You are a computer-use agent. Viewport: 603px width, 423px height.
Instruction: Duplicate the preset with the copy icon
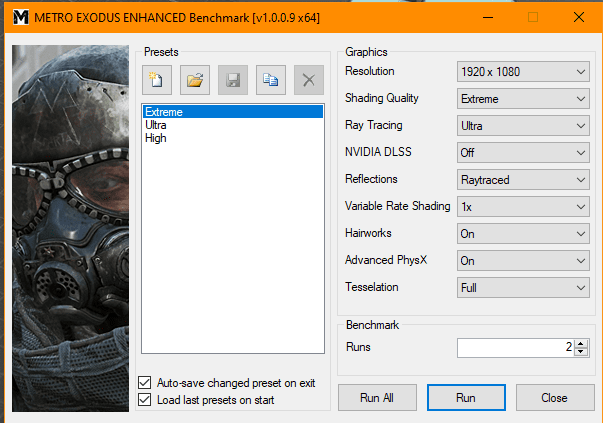coord(271,80)
